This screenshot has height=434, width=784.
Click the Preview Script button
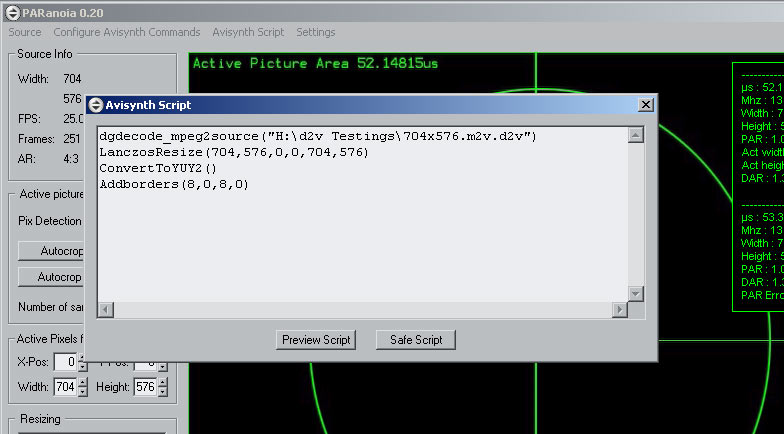click(x=316, y=340)
